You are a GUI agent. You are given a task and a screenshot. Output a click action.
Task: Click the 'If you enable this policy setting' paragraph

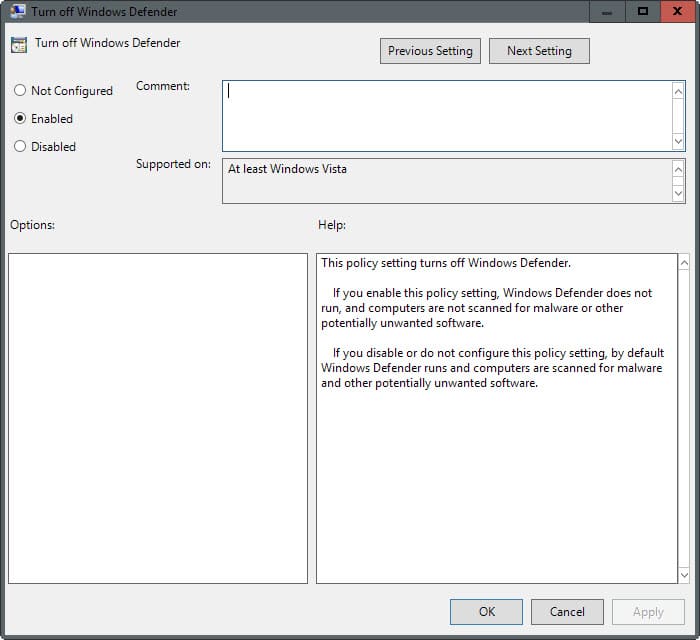[487, 308]
